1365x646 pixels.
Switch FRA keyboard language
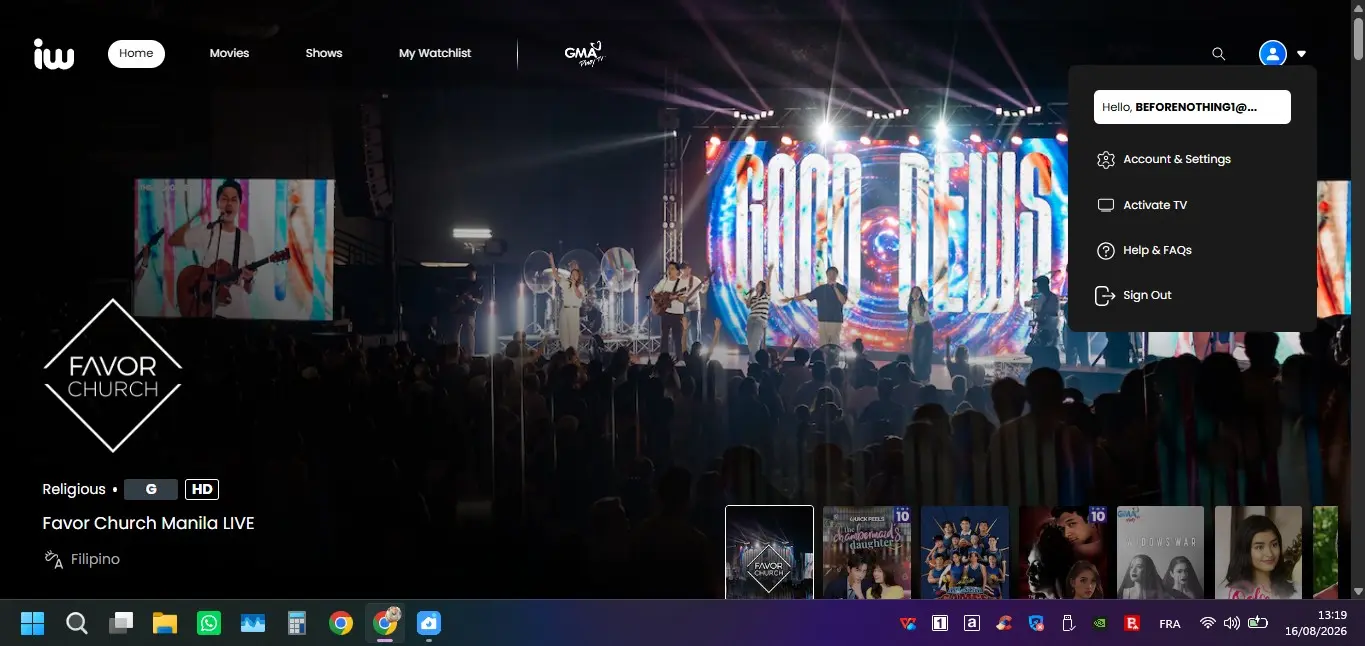[1169, 624]
